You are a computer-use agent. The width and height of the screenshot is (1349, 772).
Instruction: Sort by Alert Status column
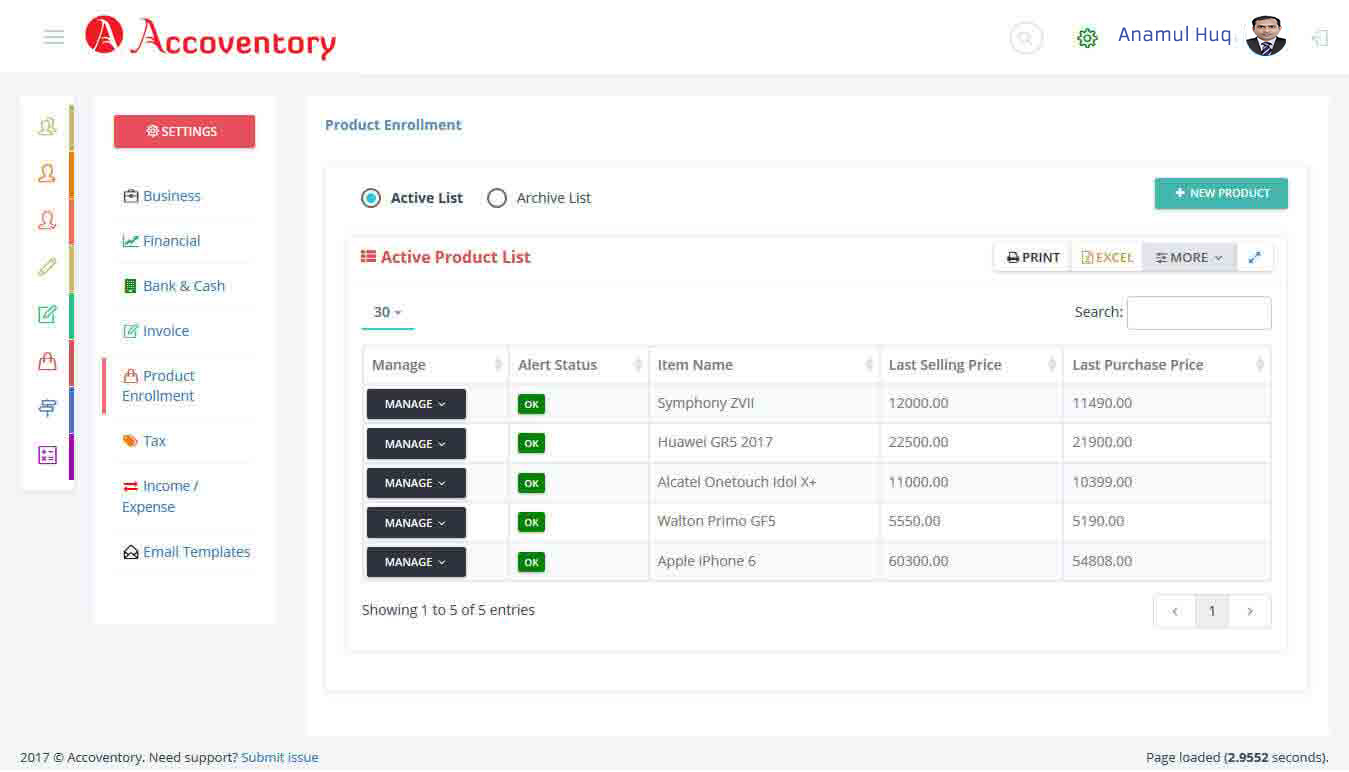(579, 365)
